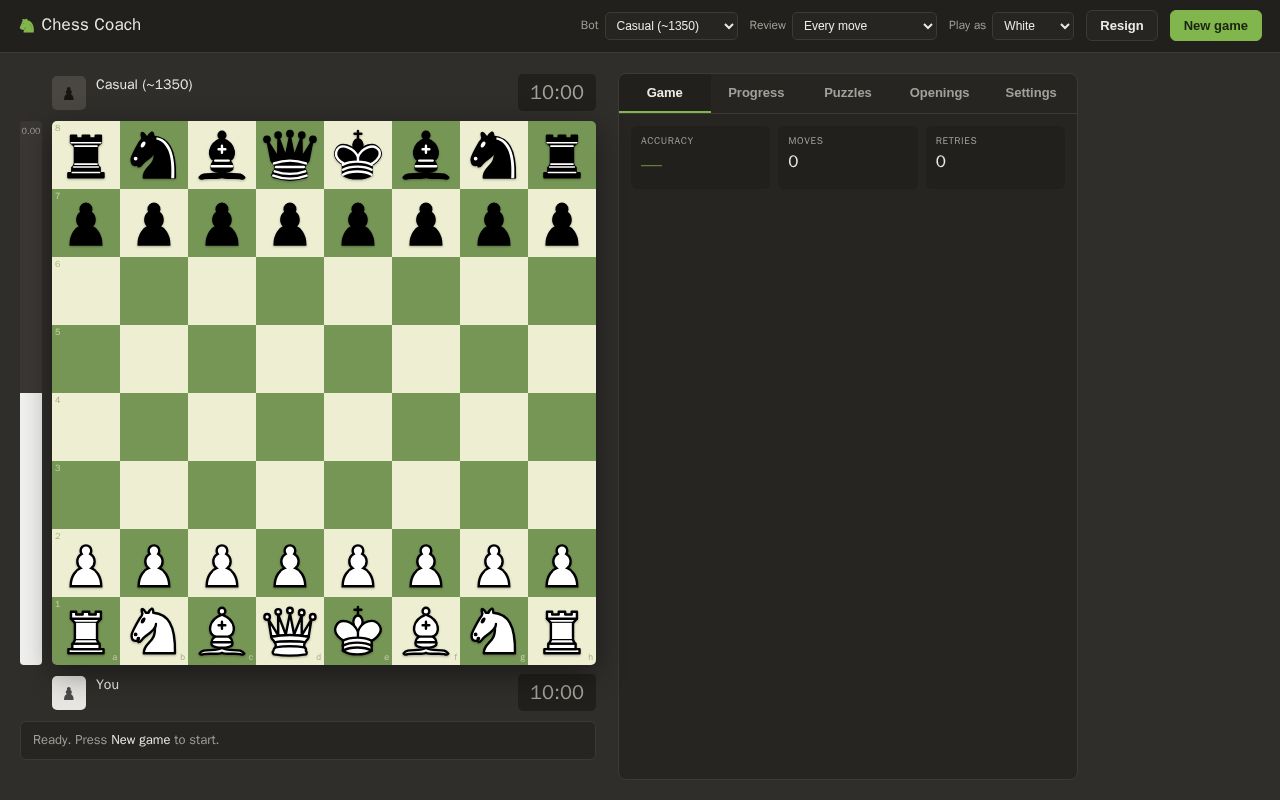Click the black knight on g8

pyautogui.click(x=494, y=155)
